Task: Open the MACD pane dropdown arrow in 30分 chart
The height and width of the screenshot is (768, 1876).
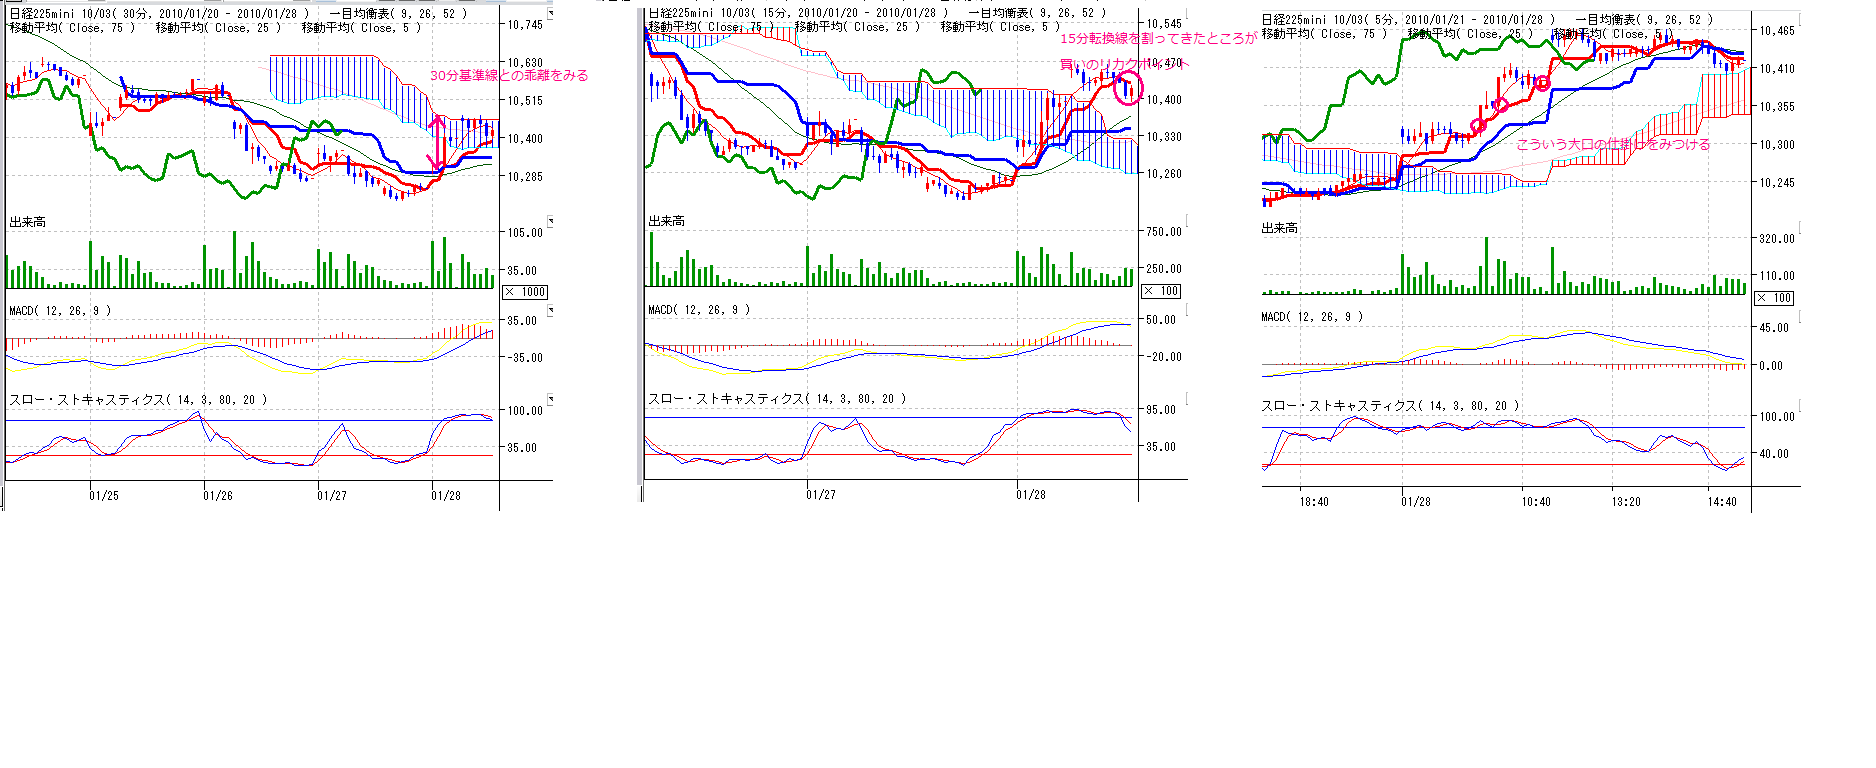Action: (x=550, y=310)
